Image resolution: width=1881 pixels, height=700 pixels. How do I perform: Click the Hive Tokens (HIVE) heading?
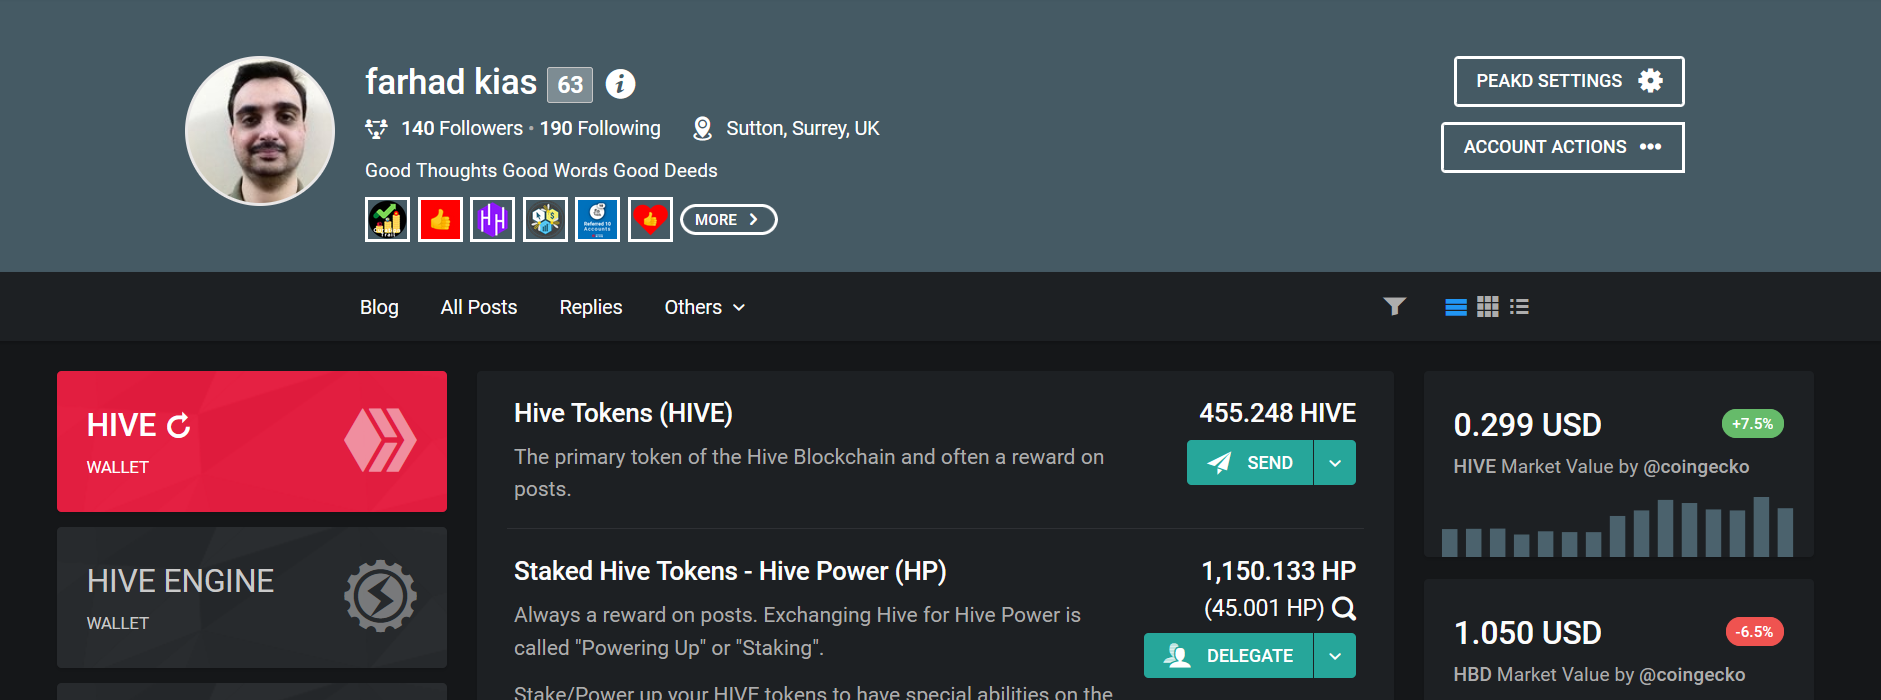click(x=623, y=413)
